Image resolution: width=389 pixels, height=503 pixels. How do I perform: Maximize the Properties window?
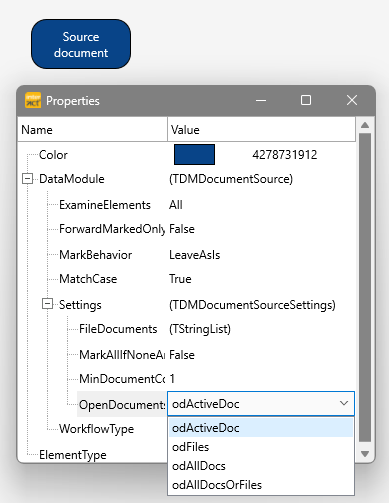(x=306, y=100)
